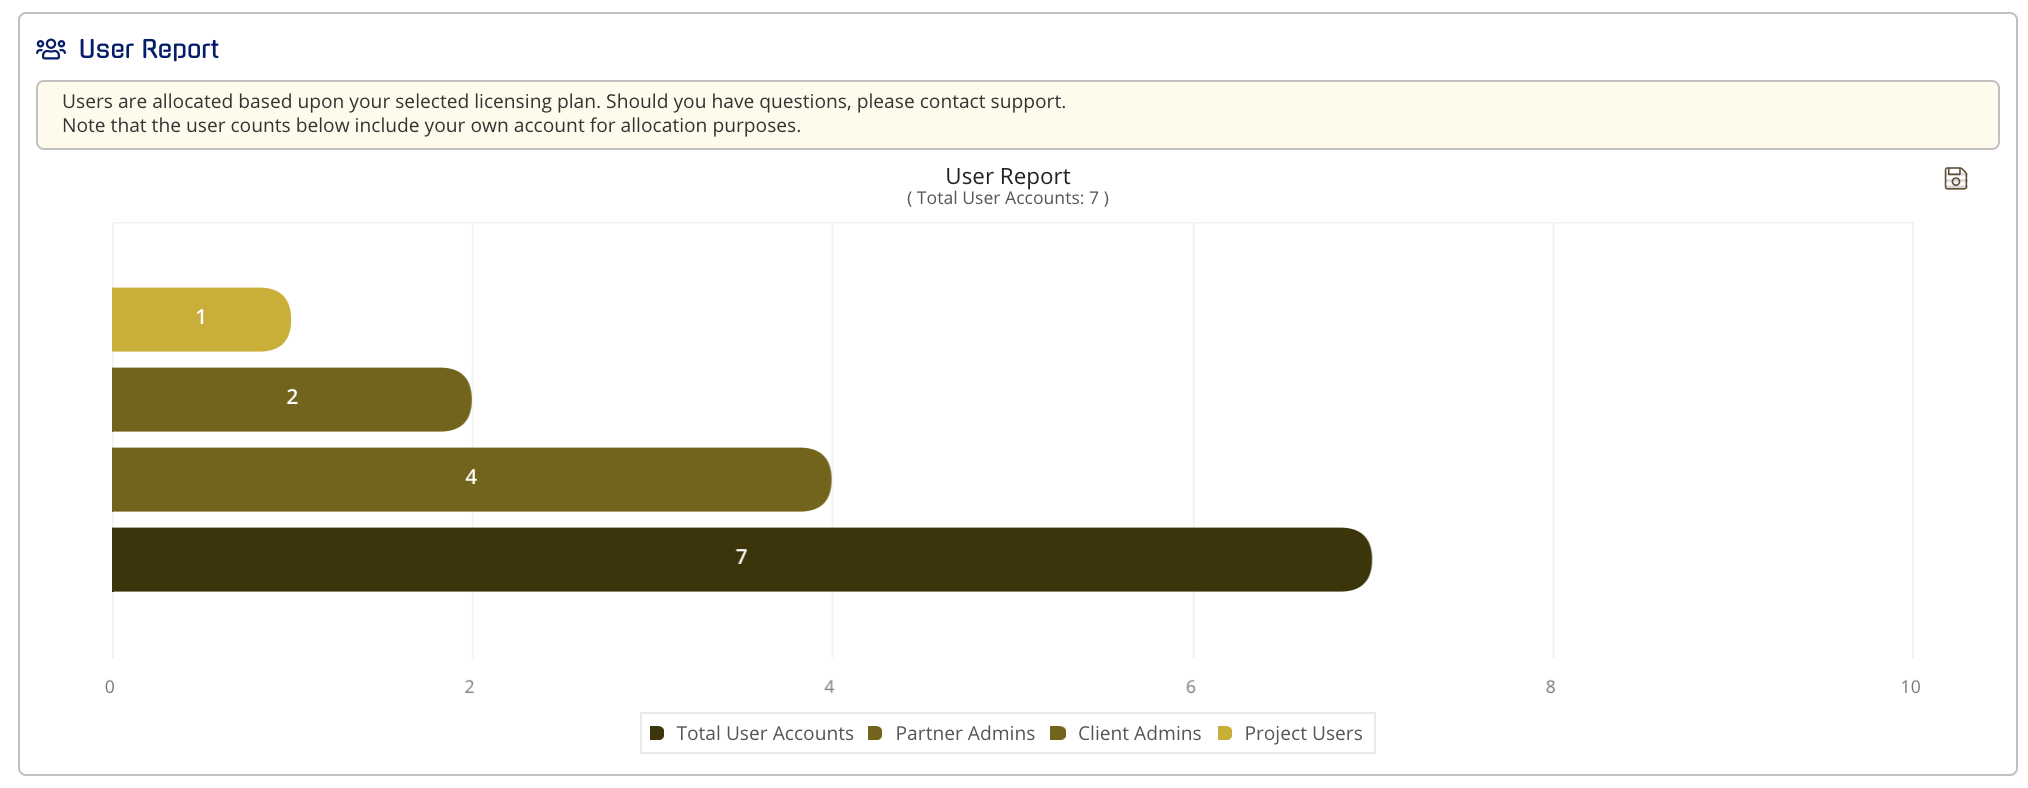Viewport: 2028px width, 788px height.
Task: Click the Project Users legend color swatch
Action: tap(1225, 733)
